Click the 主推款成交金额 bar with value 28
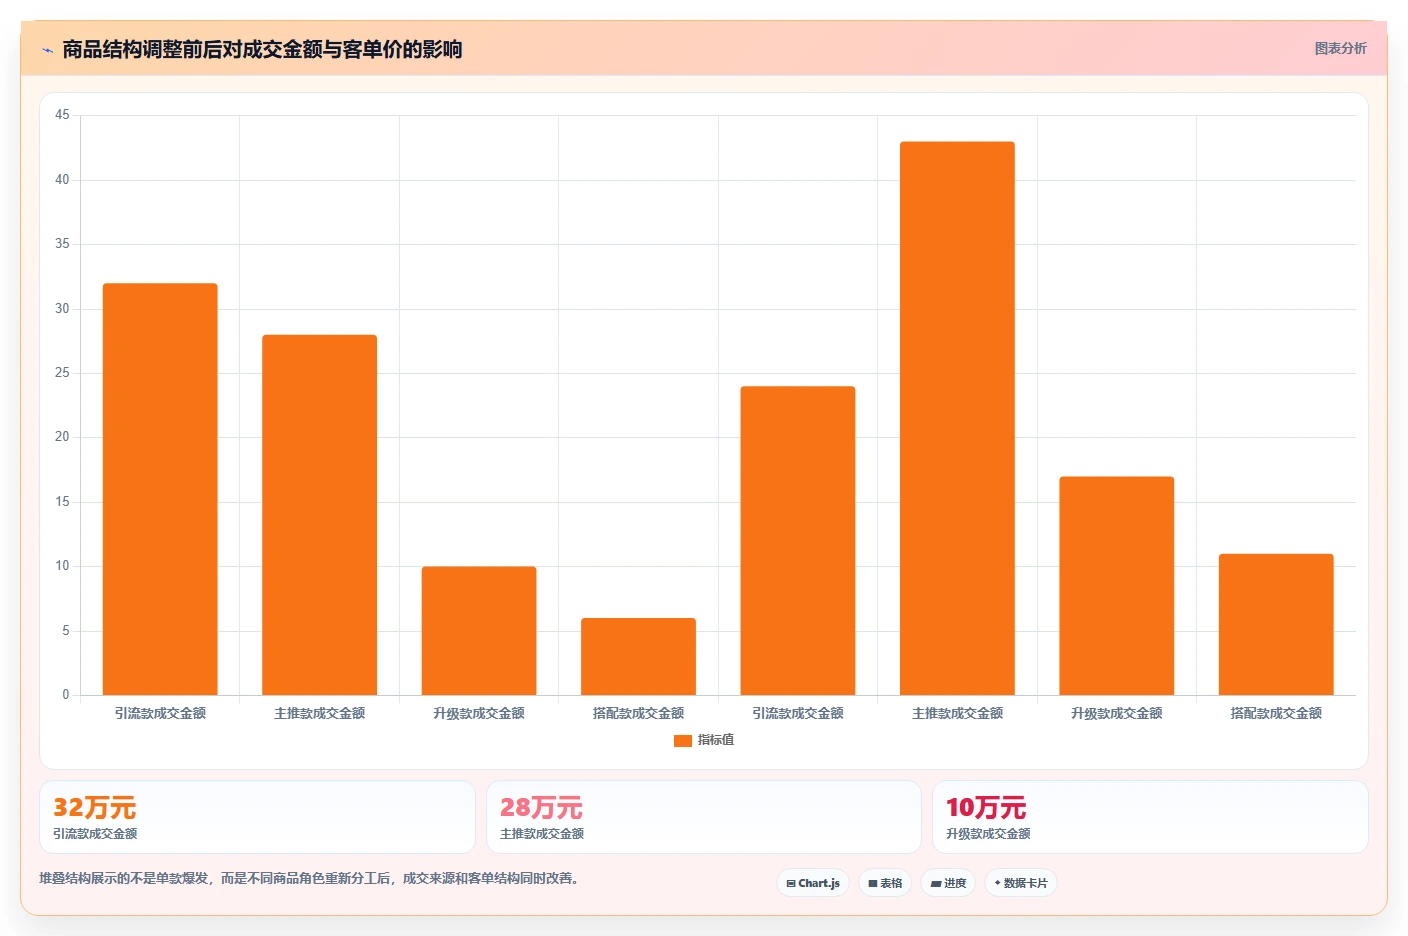The image size is (1408, 936). [x=319, y=515]
